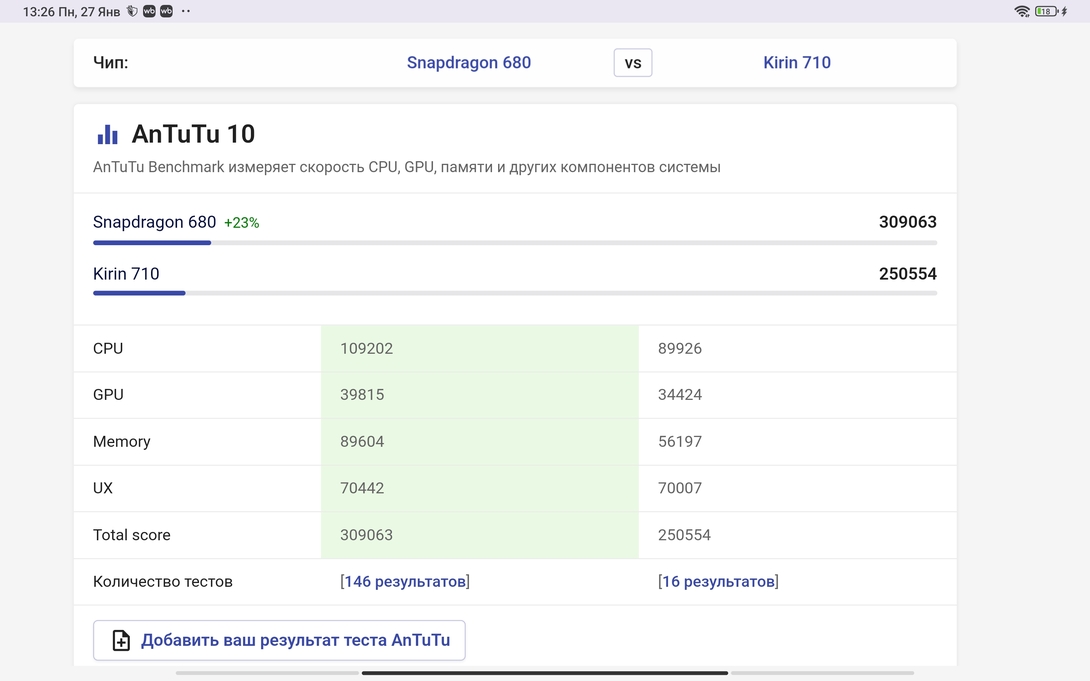1090x681 pixels.
Task: Click the plus-document icon on the AnTuTu button
Action: (120, 640)
